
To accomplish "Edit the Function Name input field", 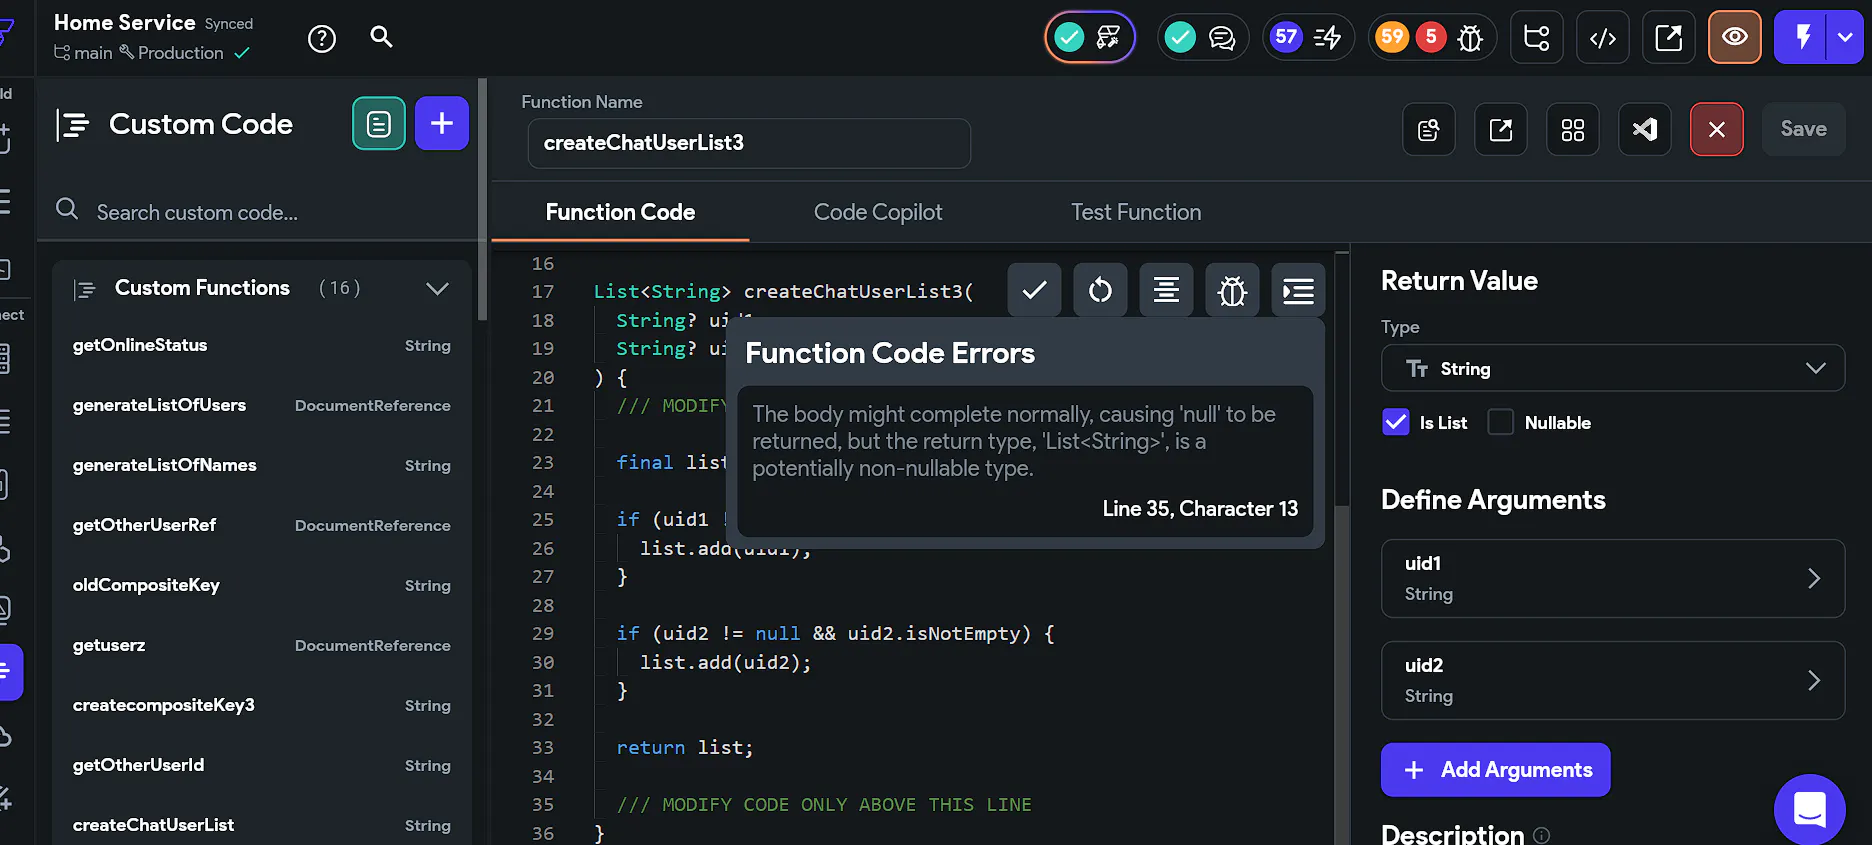I will pyautogui.click(x=749, y=143).
